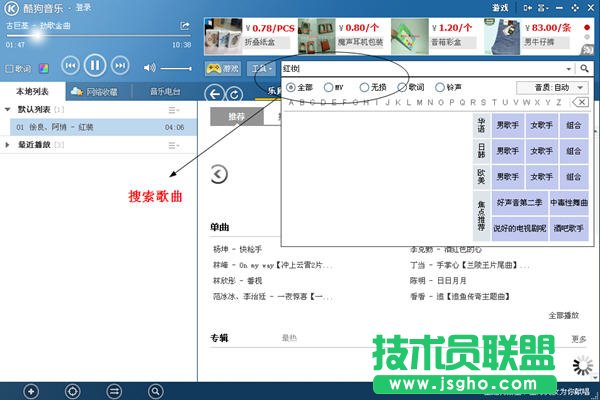Select the song row 徐良、阿悄 - 红装

tap(104, 127)
